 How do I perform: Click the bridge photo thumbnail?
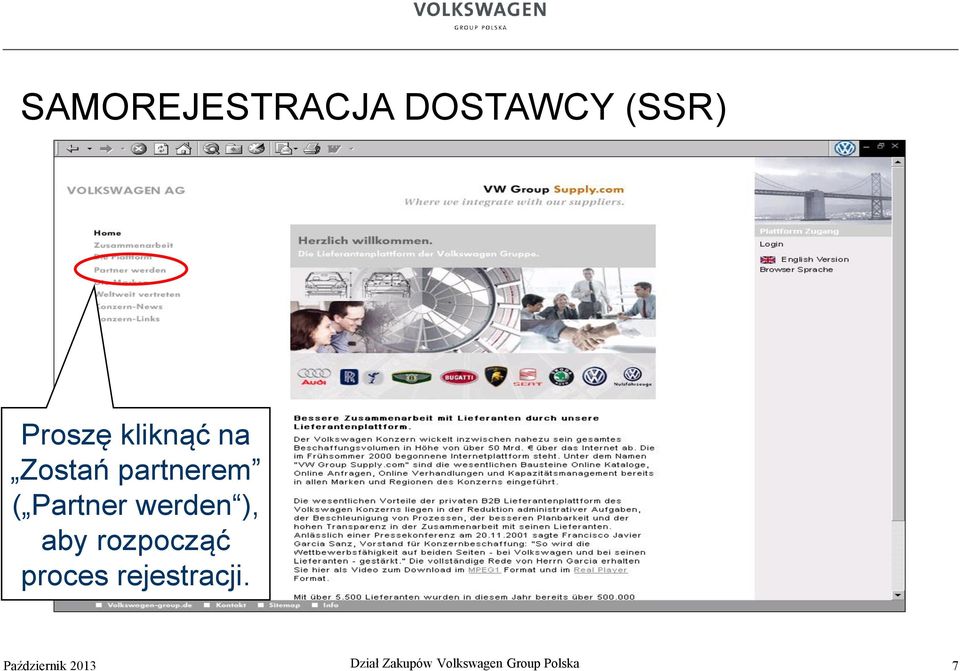tap(822, 192)
